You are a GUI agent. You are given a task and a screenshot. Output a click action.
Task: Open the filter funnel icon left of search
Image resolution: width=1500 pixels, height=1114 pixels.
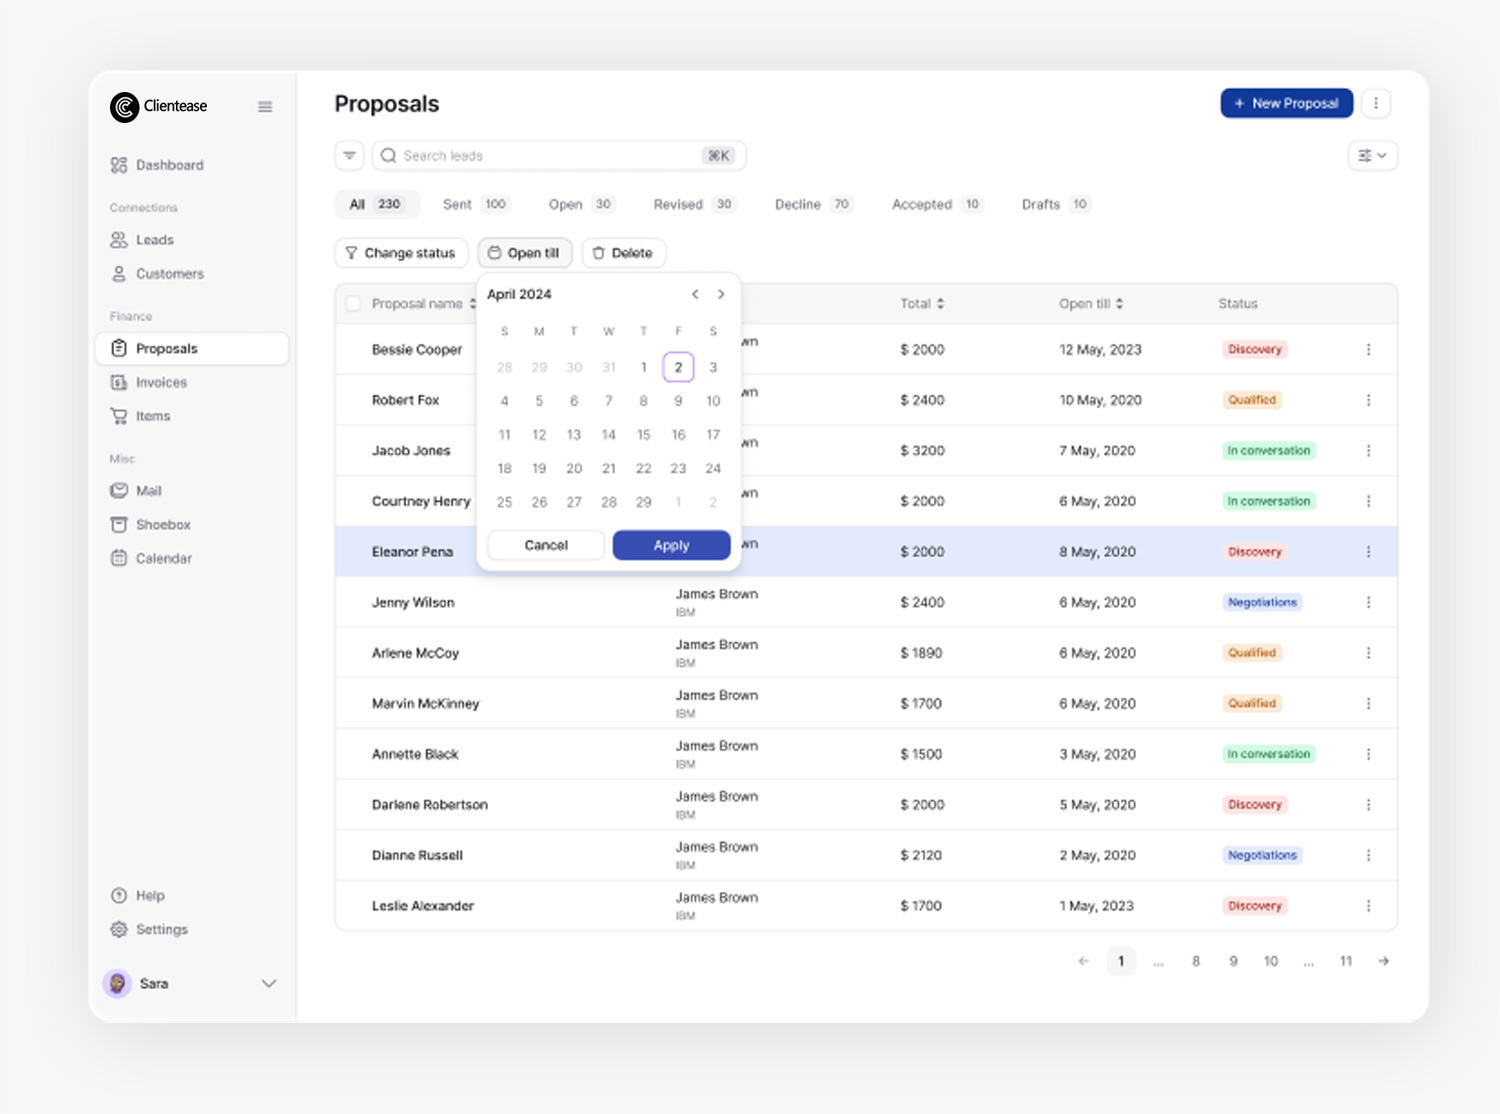(349, 156)
